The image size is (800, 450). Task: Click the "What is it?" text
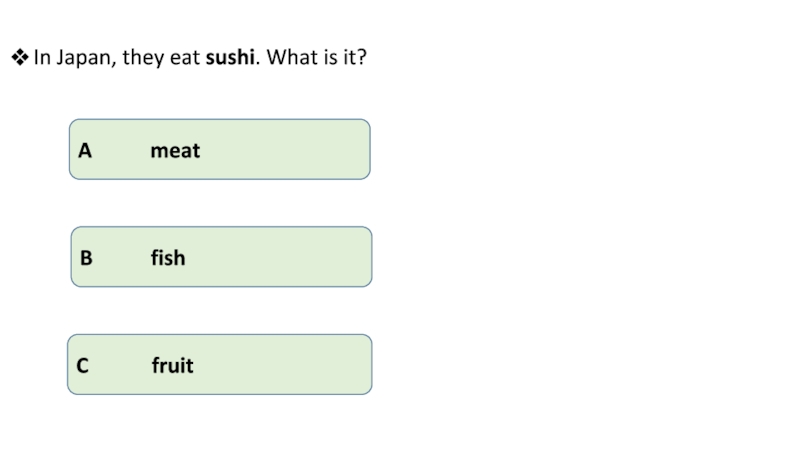(x=316, y=58)
